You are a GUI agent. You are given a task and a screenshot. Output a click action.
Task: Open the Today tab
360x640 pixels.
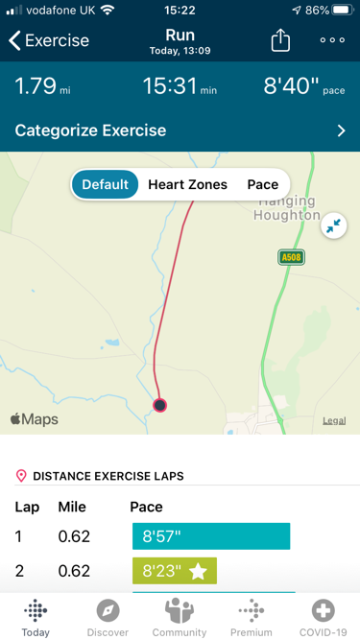click(36, 618)
